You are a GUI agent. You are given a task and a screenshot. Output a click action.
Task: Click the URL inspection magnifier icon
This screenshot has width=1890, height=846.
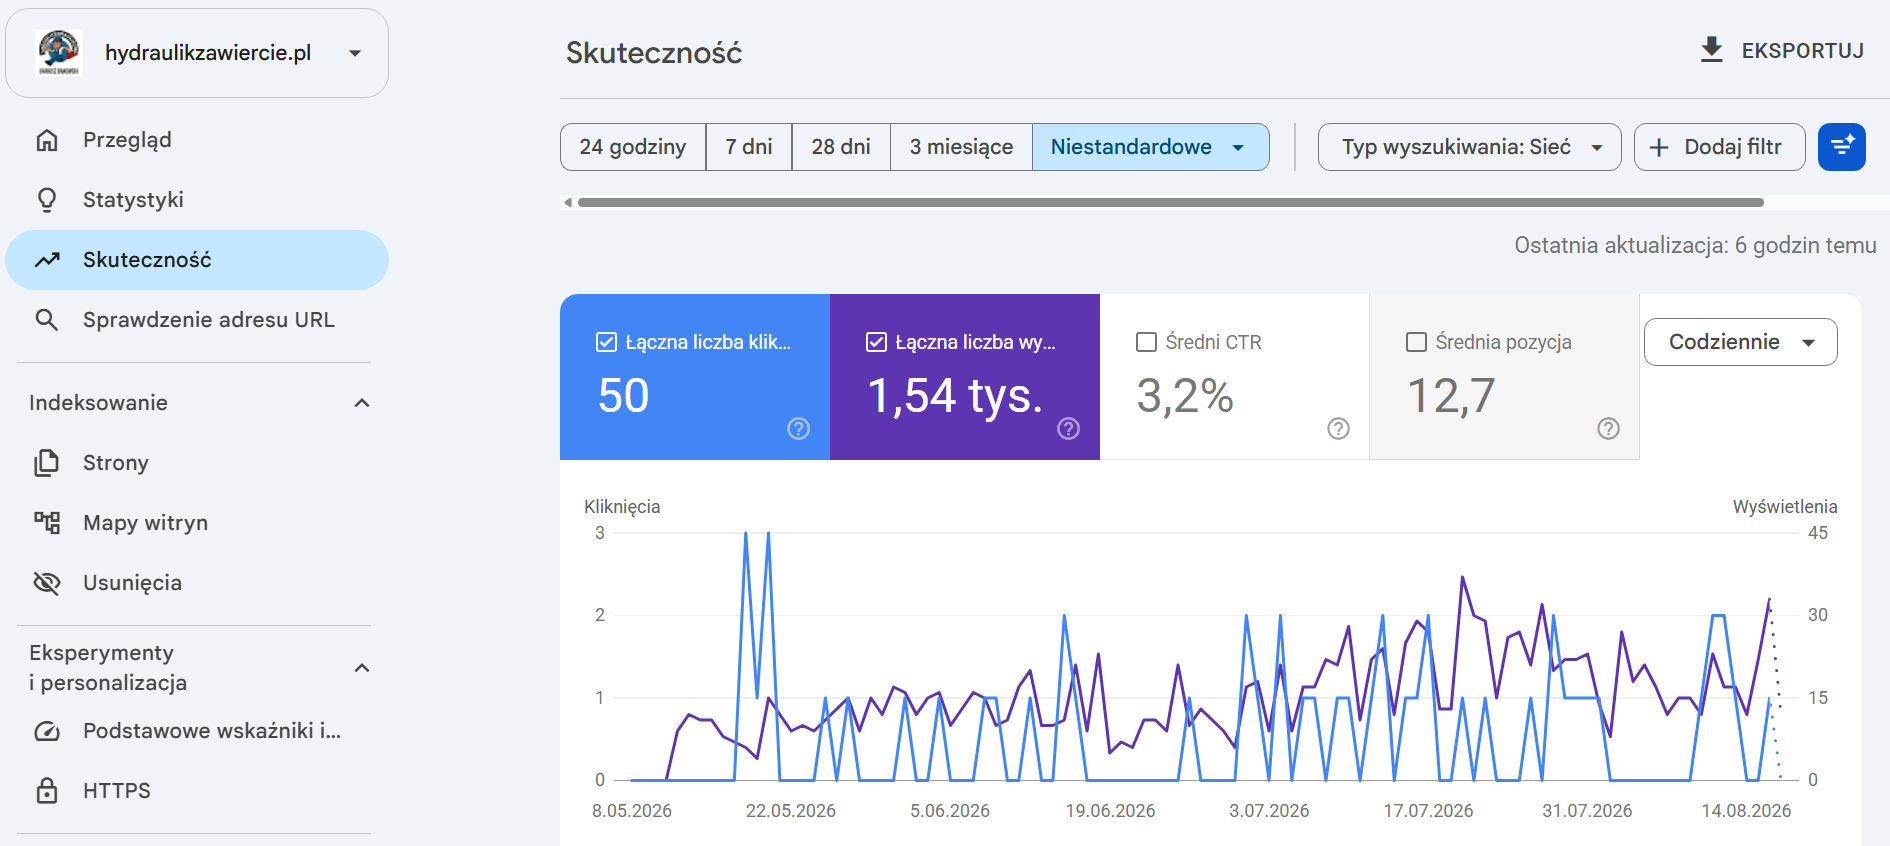pyautogui.click(x=47, y=320)
